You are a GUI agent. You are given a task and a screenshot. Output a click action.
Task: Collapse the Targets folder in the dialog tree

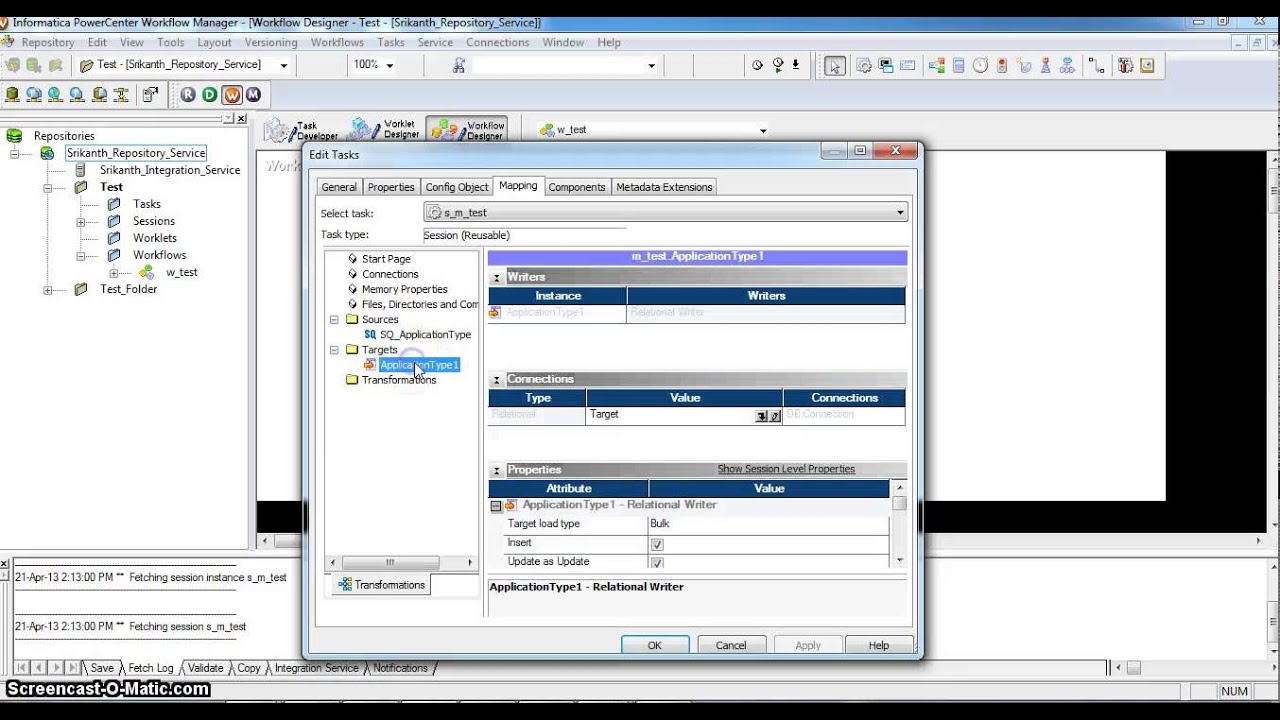click(x=334, y=350)
